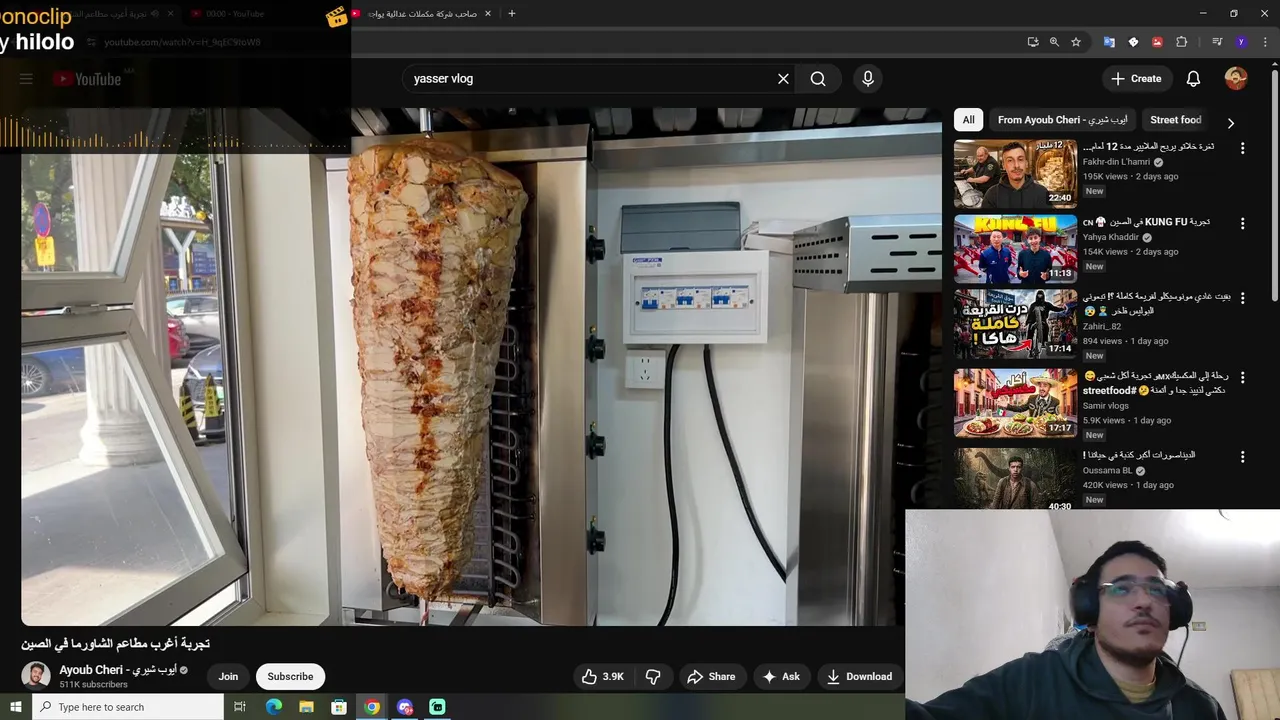Viewport: 1280px width, 720px height.
Task: Open the red image extension icon
Action: pyautogui.click(x=1157, y=42)
